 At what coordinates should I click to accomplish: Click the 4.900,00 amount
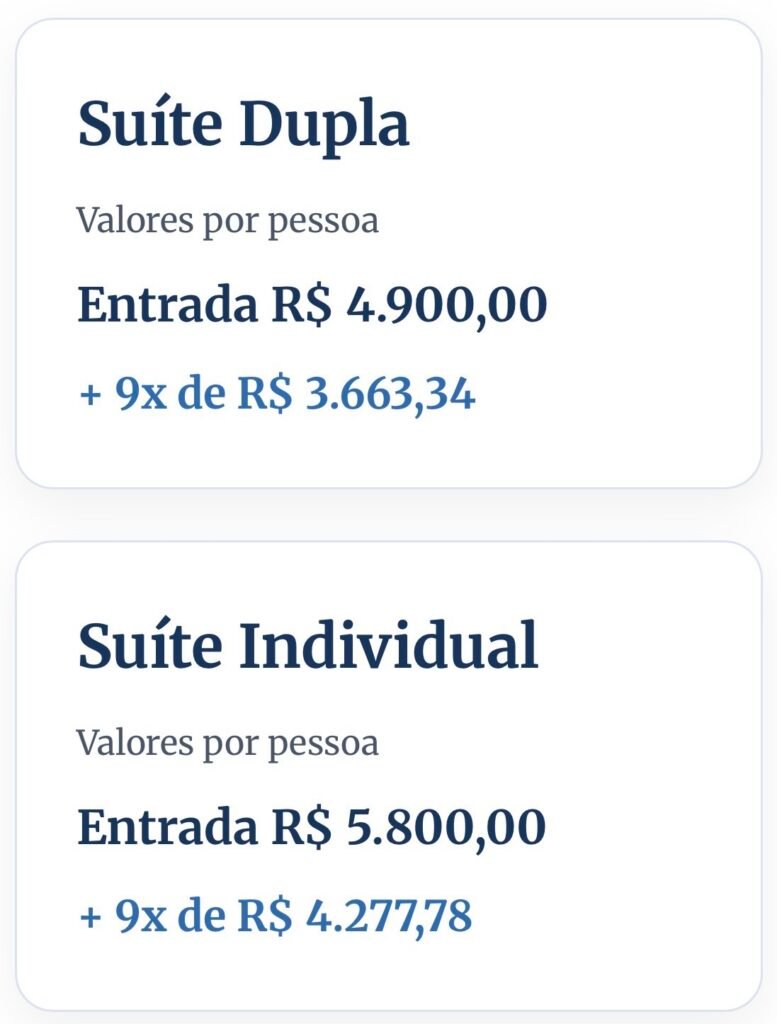point(446,305)
